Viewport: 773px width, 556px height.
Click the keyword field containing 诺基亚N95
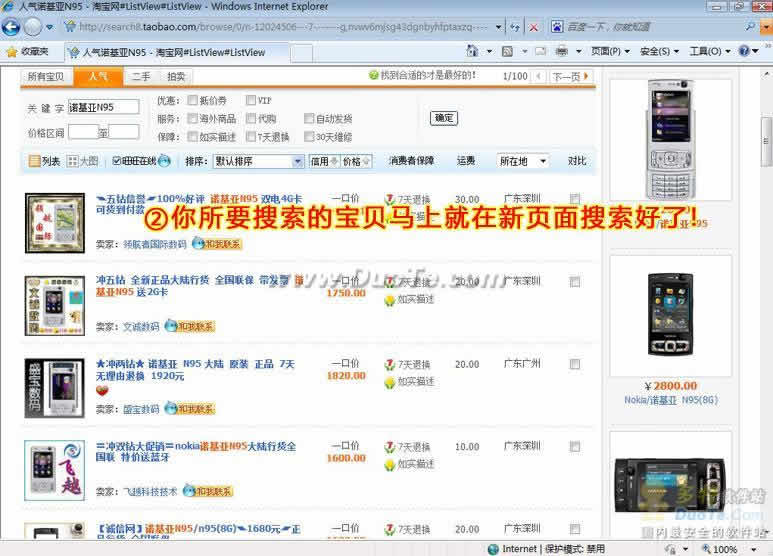point(103,107)
